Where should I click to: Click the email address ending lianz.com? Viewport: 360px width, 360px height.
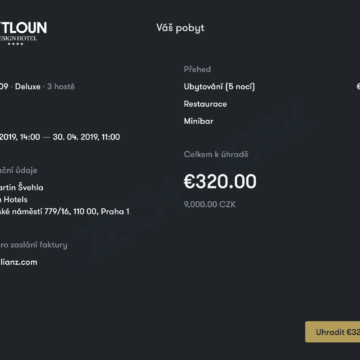[x=19, y=262]
